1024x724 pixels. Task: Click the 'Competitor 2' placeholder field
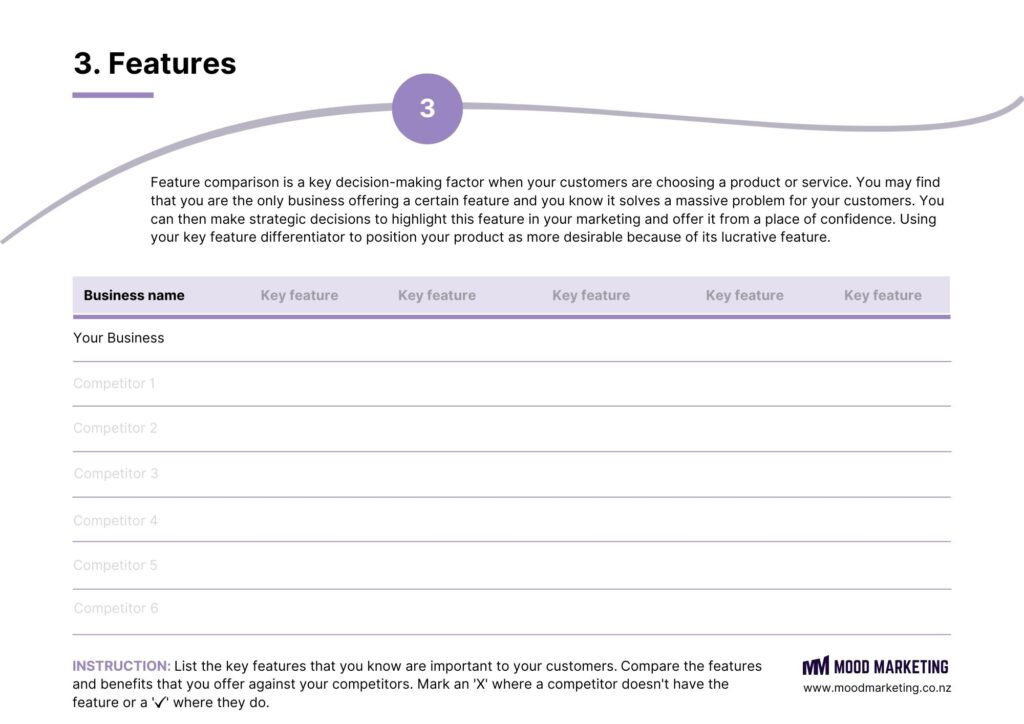coord(115,428)
